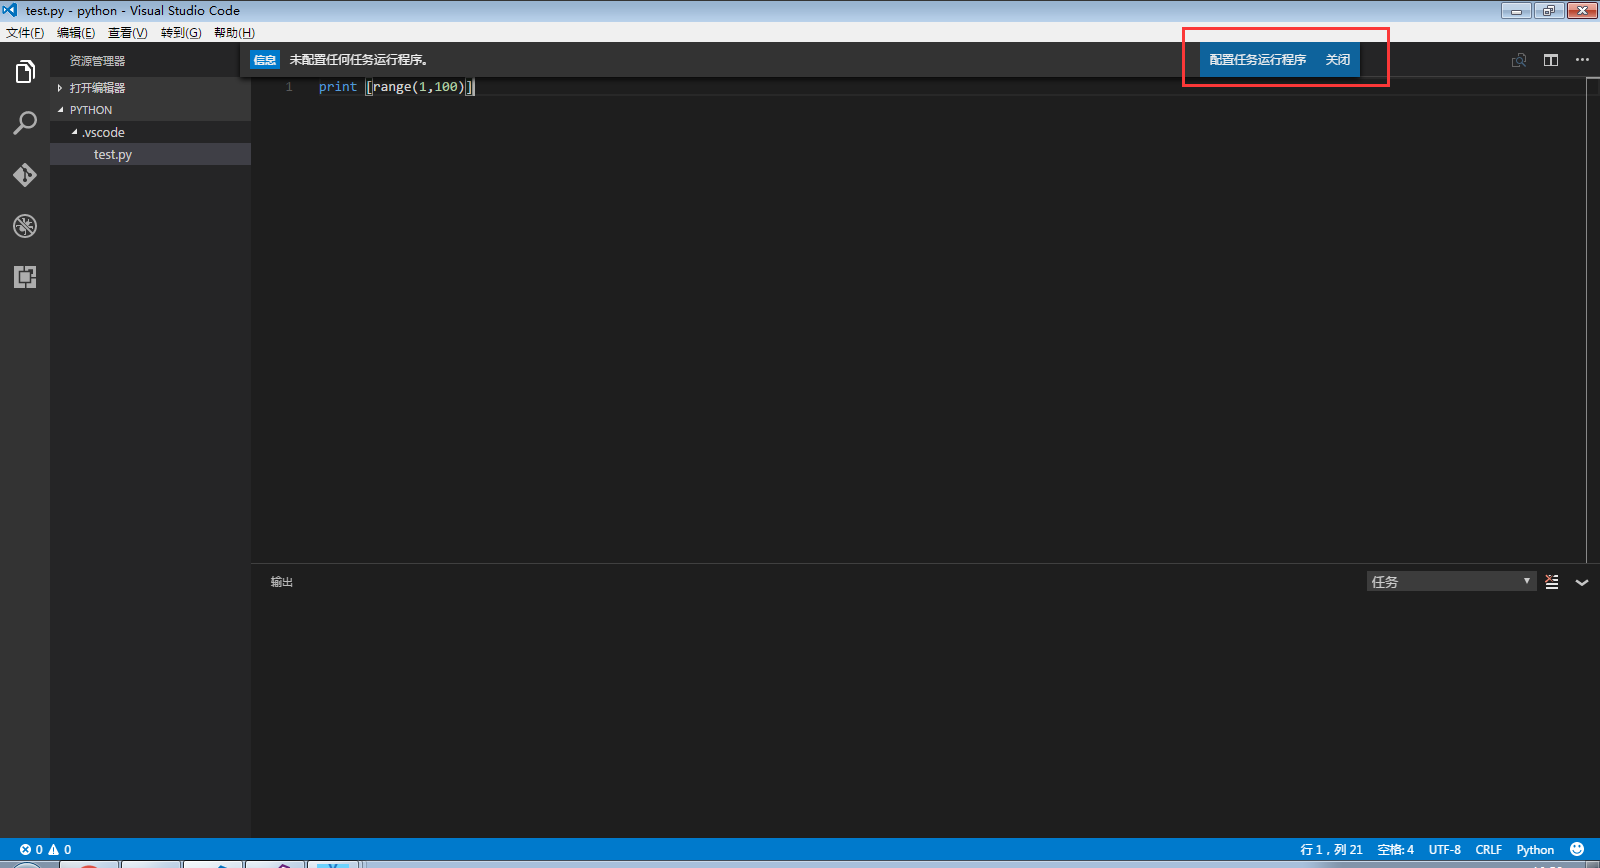
Task: Open the Search view in activity bar
Action: coord(25,123)
